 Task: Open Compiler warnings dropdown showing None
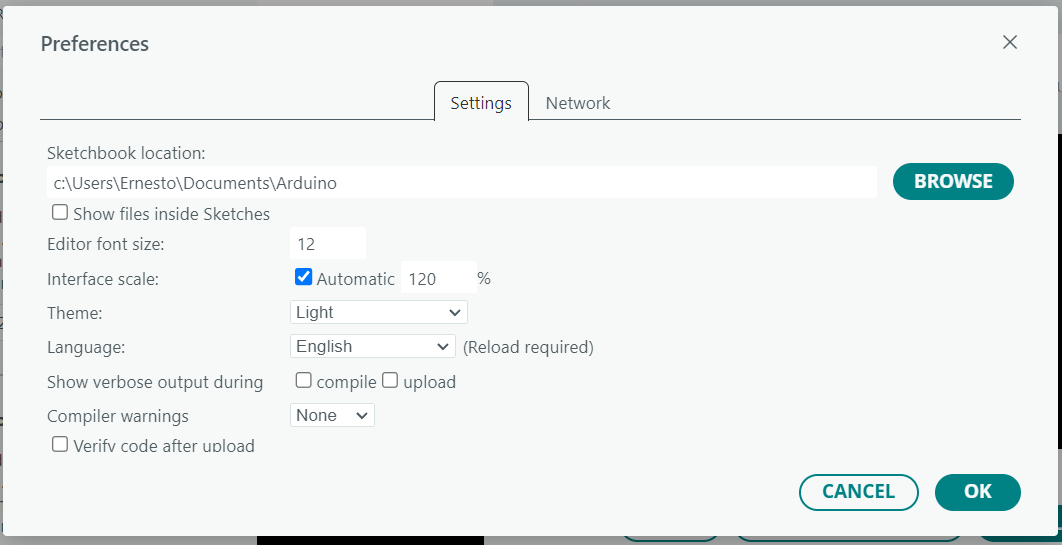pos(331,415)
